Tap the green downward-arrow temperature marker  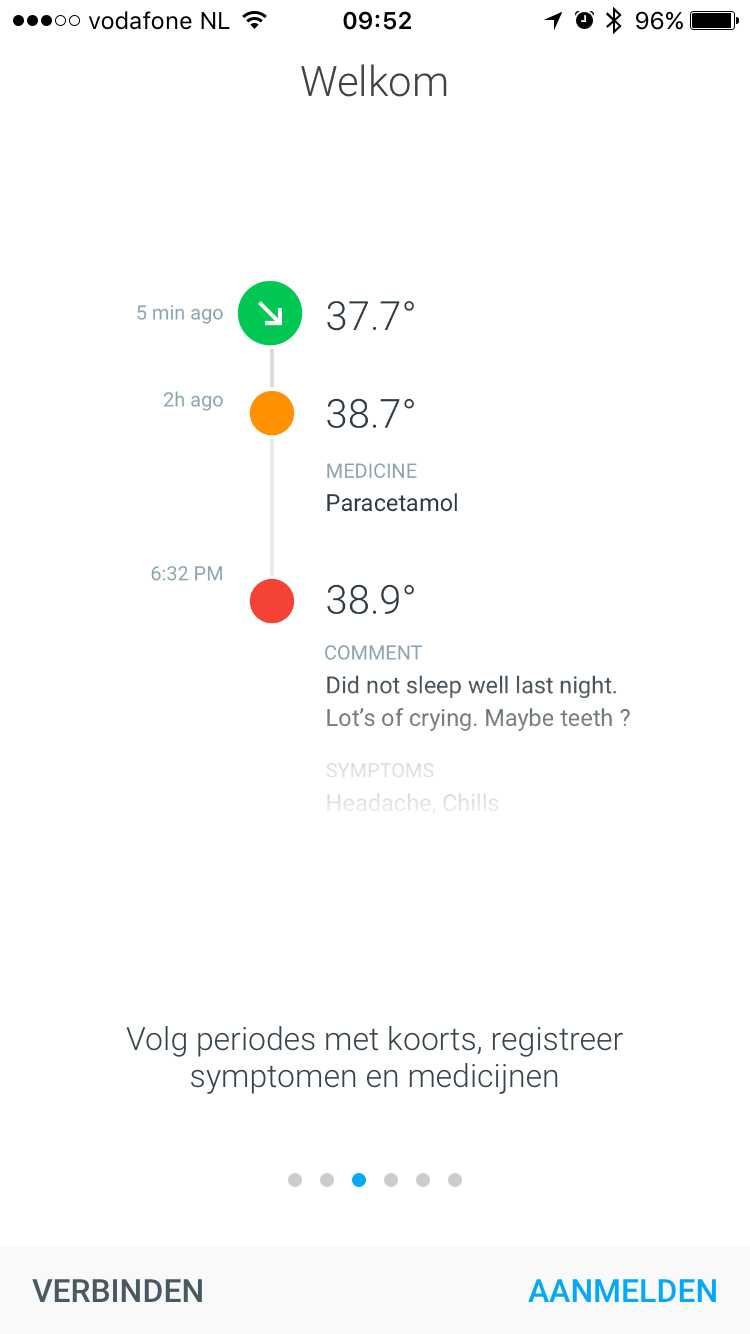coord(270,314)
